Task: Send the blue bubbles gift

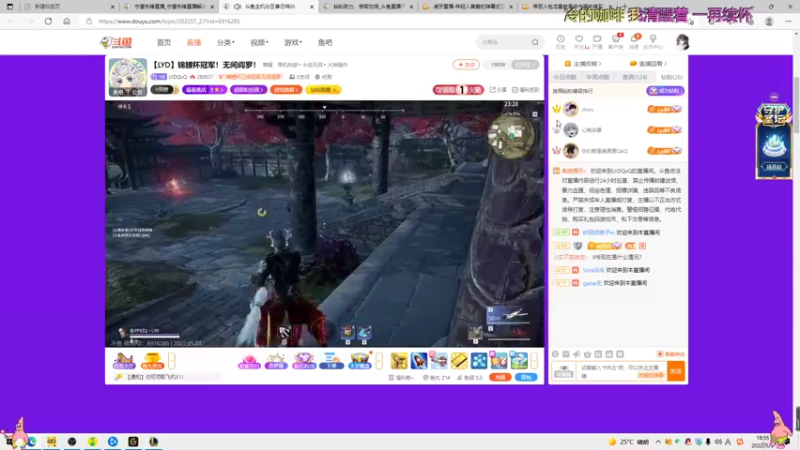Action: [479, 361]
